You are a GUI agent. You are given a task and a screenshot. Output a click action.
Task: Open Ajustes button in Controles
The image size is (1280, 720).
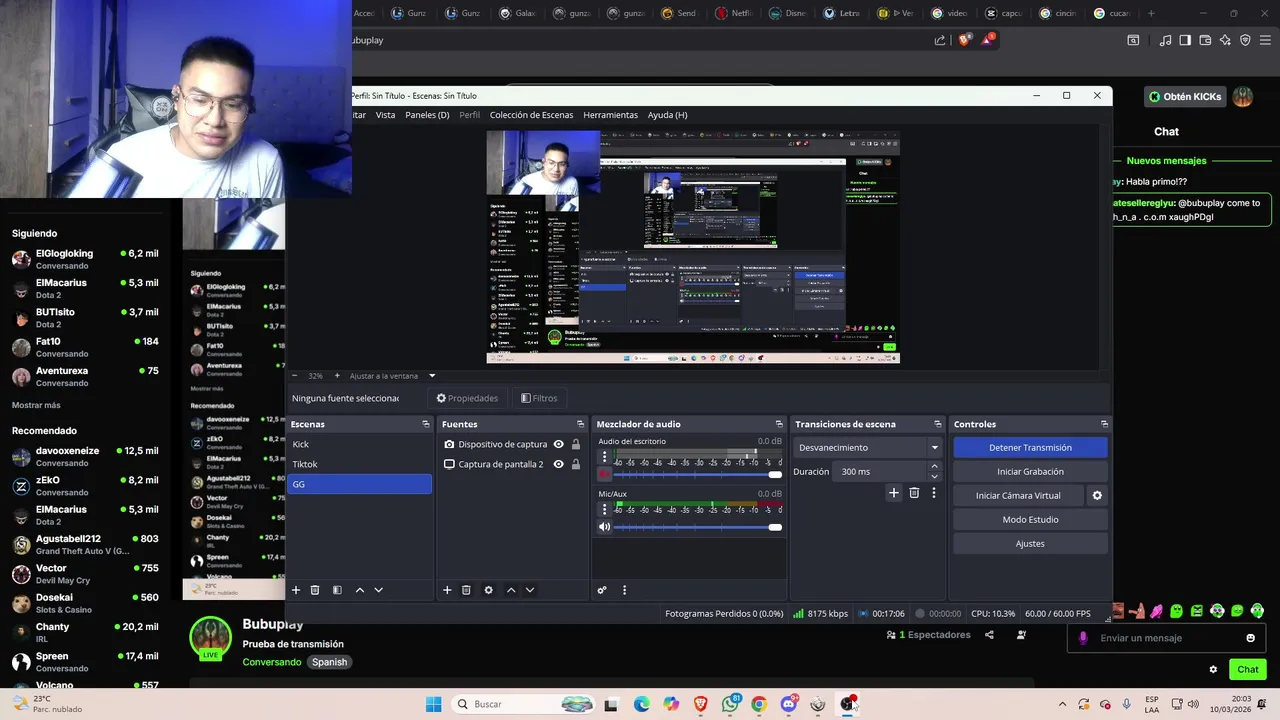pyautogui.click(x=1030, y=544)
